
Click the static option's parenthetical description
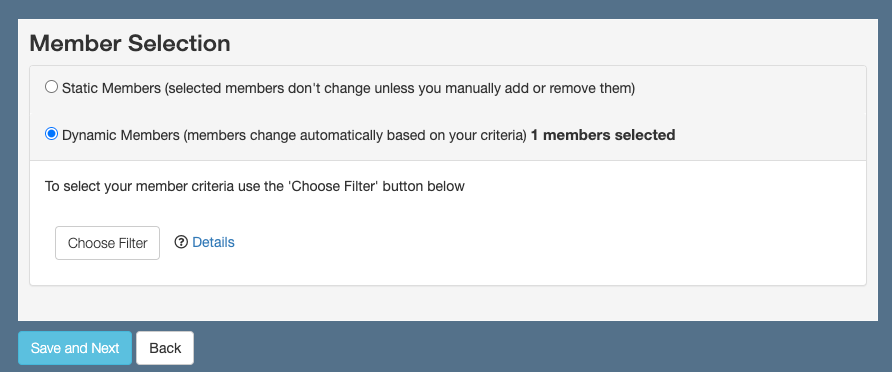(400, 88)
